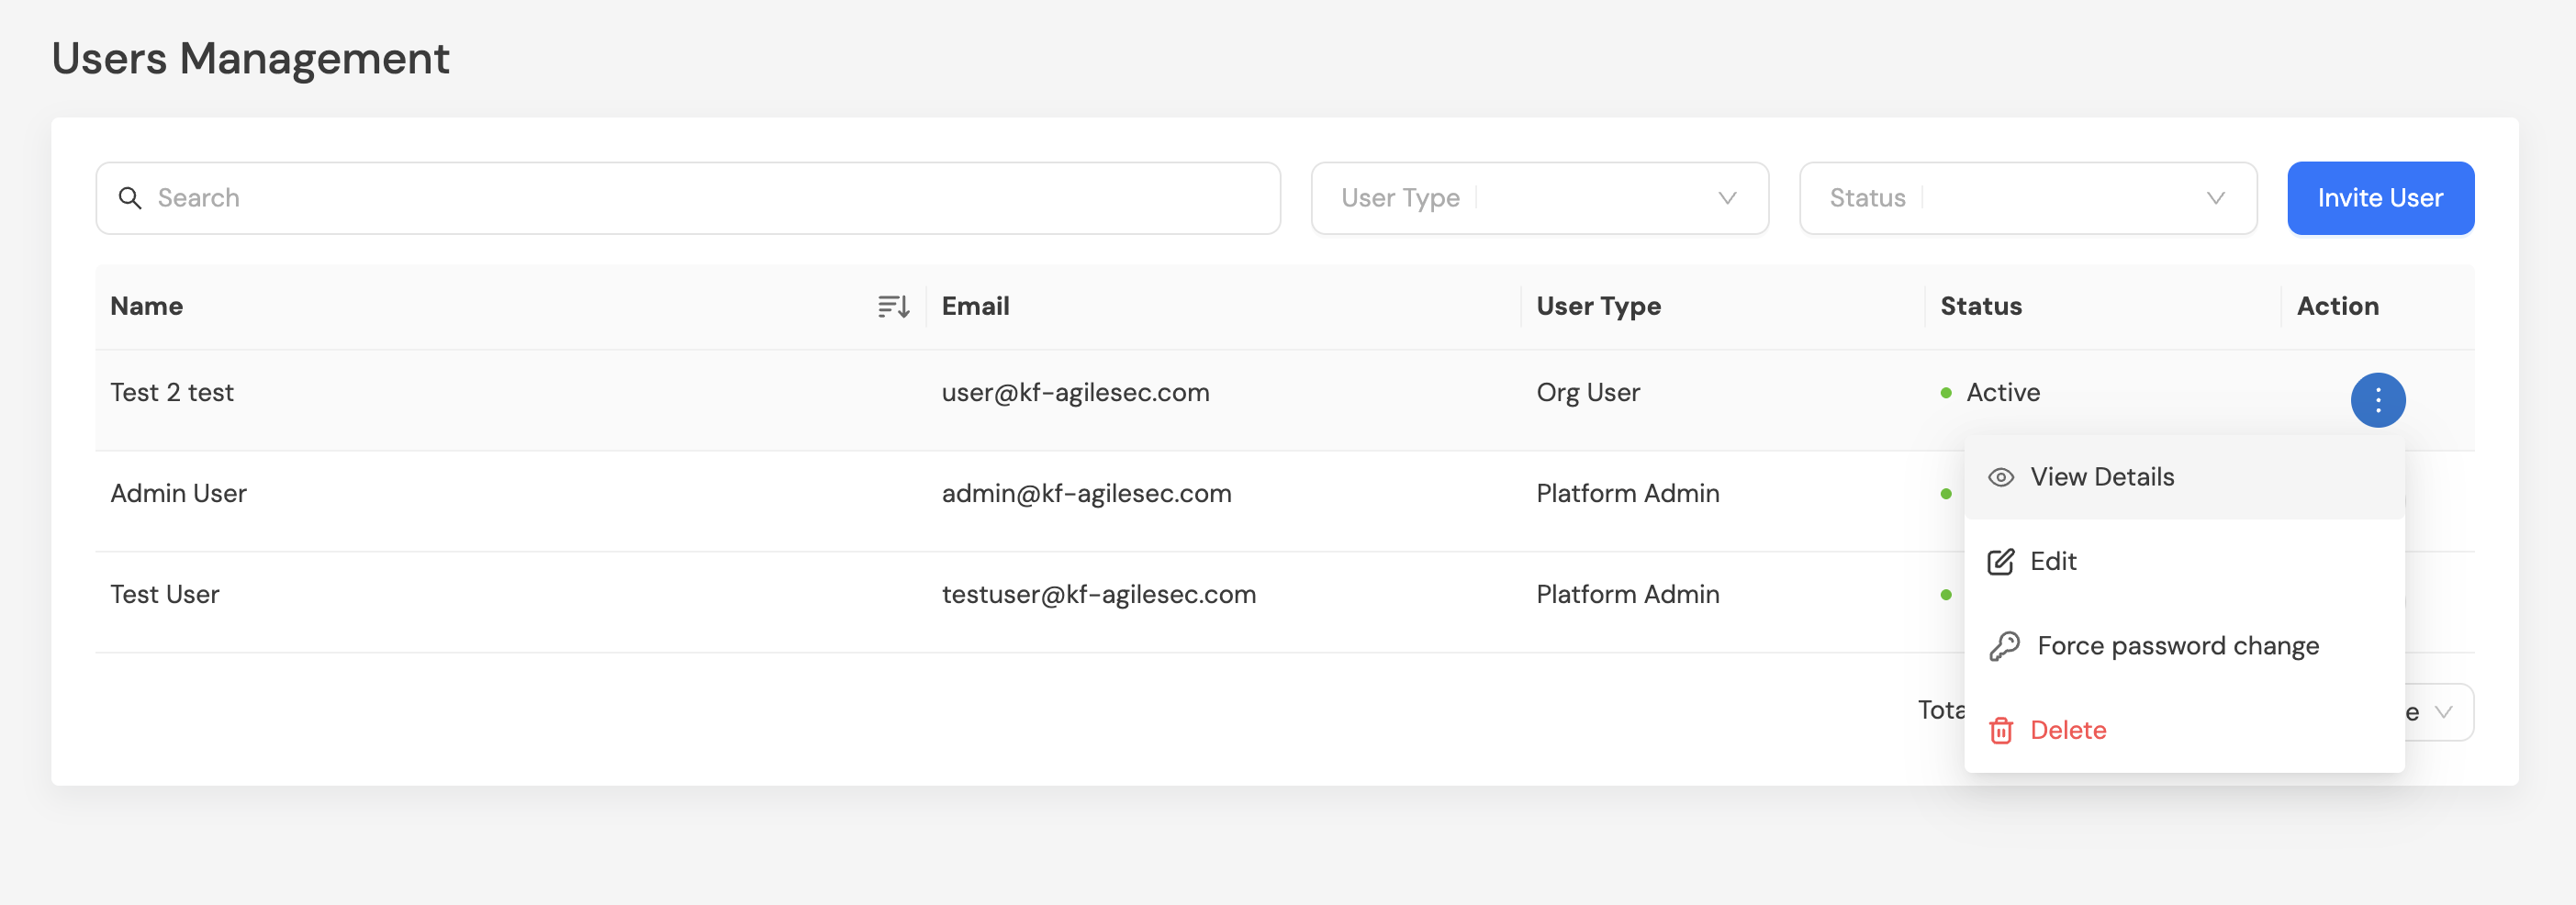The image size is (2576, 905).
Task: Expand the page size dropdown below the table
Action: (x=2441, y=712)
